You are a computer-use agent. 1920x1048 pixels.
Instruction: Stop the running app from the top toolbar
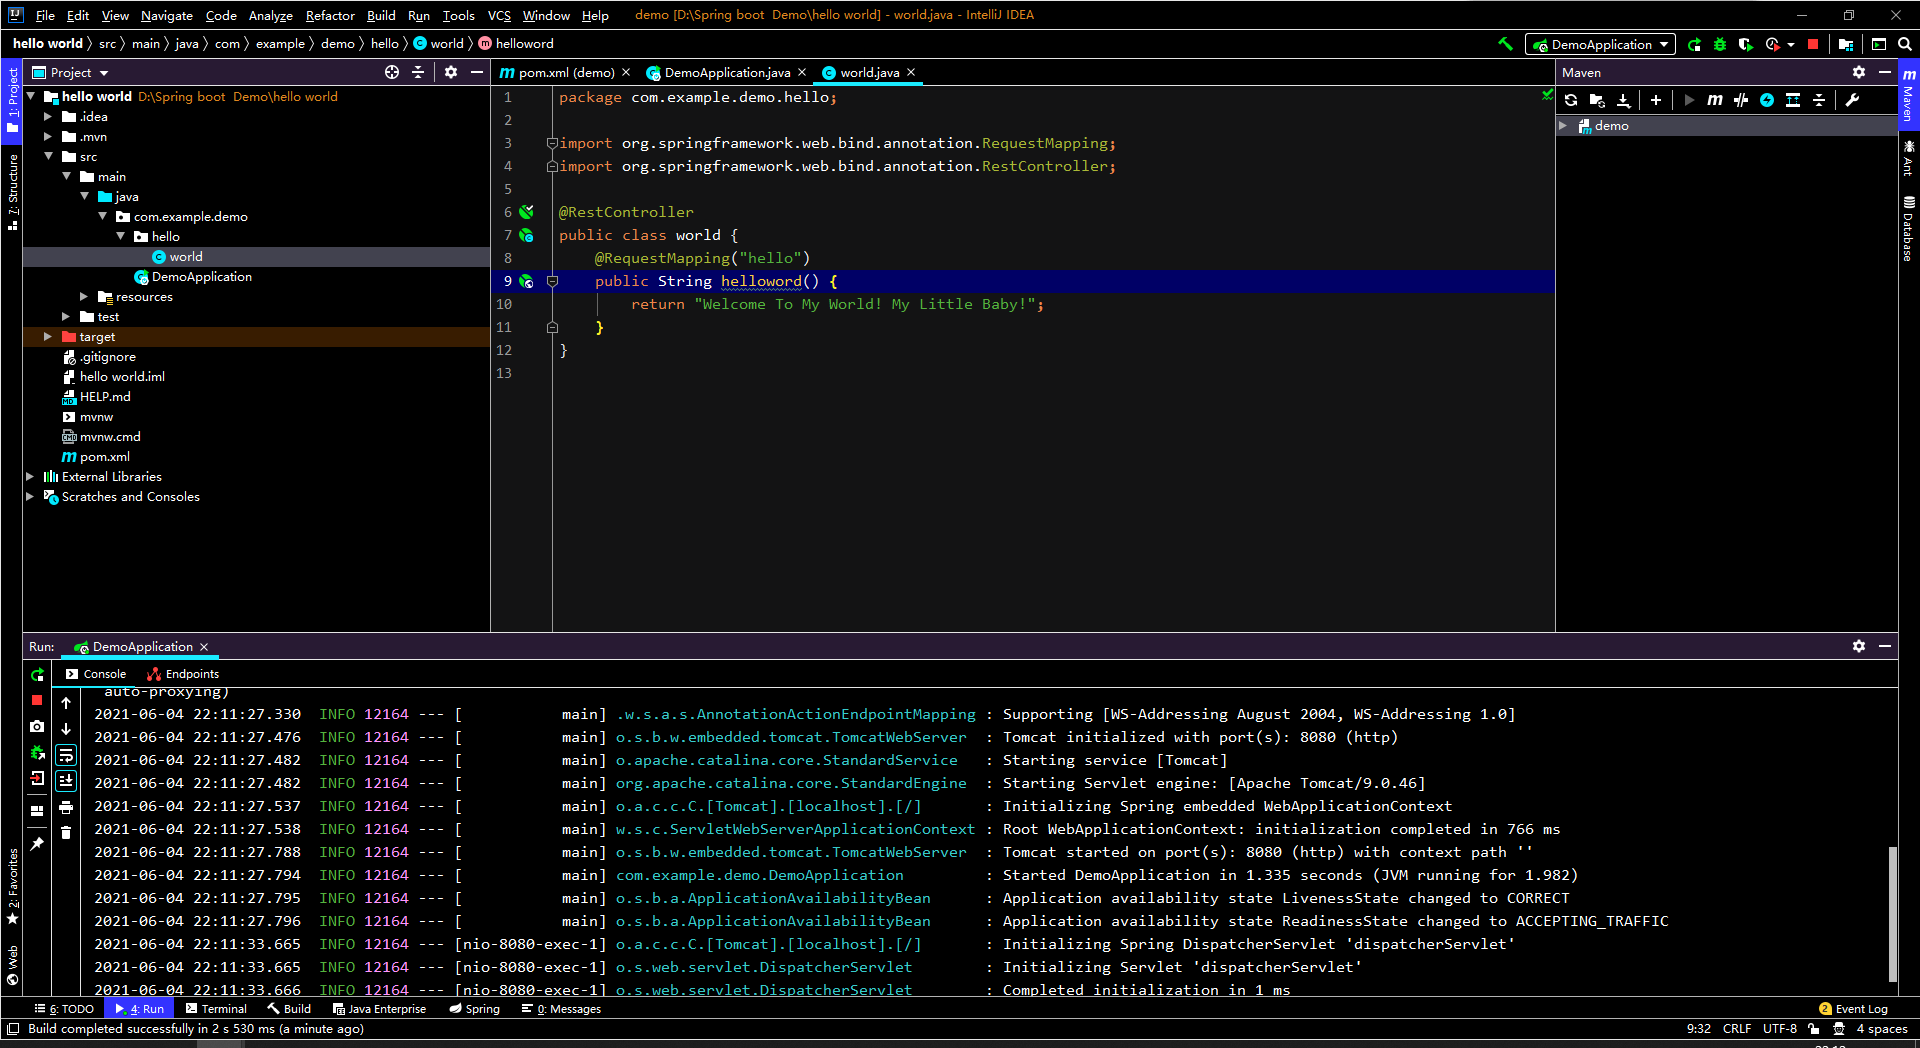pyautogui.click(x=1813, y=44)
